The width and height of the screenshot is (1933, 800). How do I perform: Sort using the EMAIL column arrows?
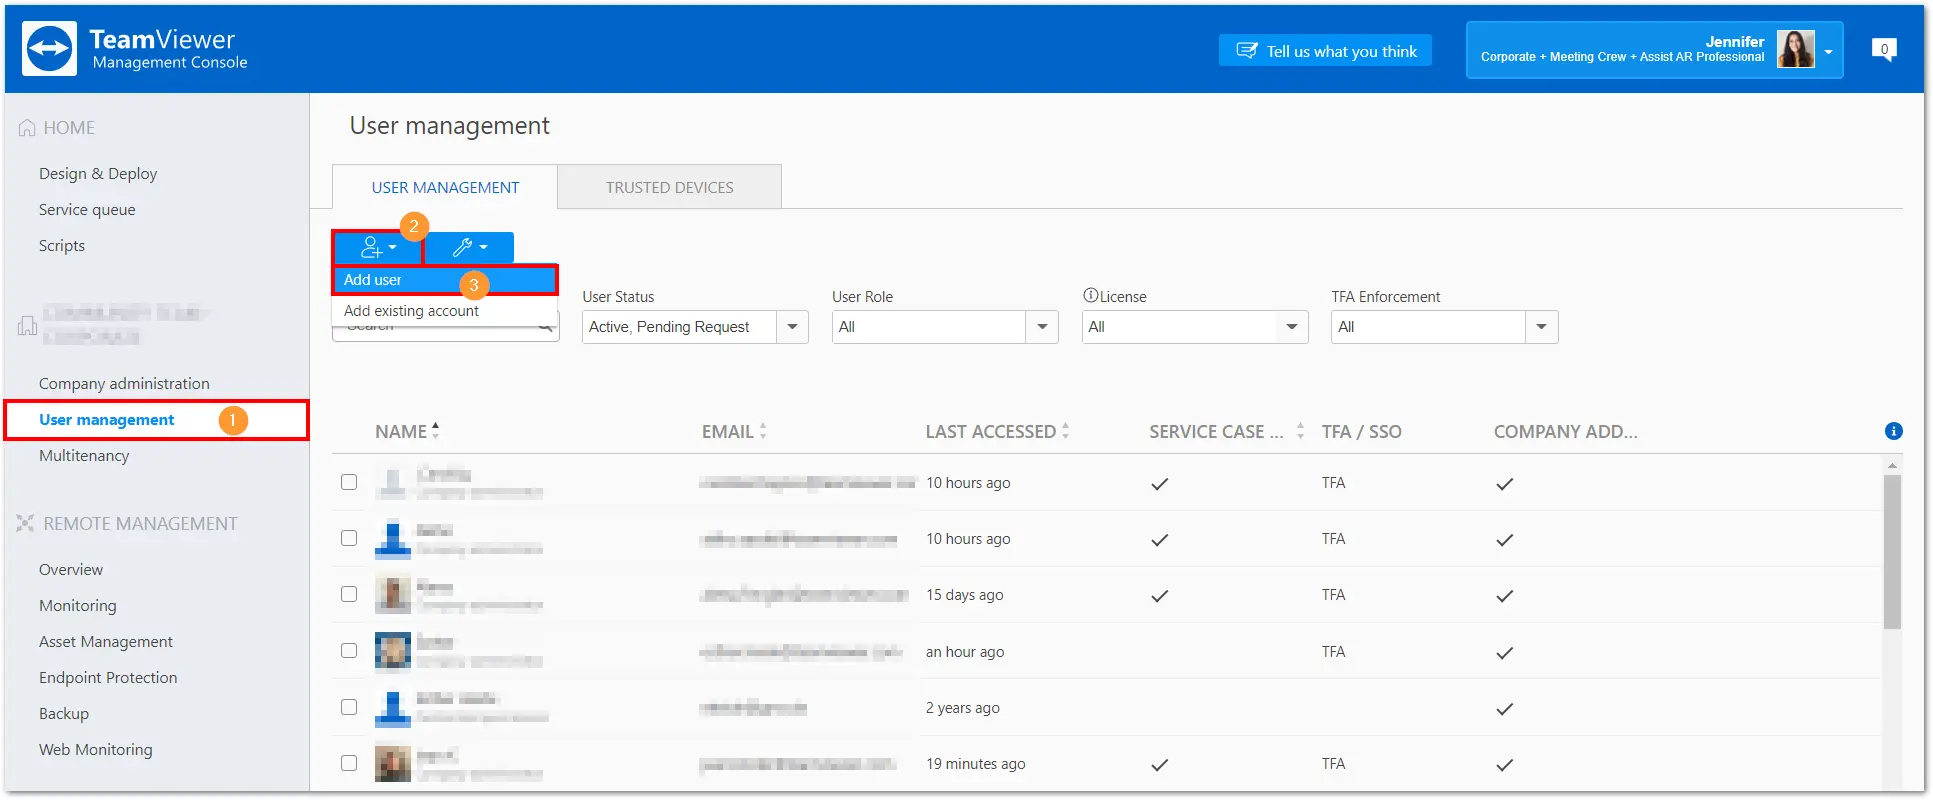[x=763, y=431]
